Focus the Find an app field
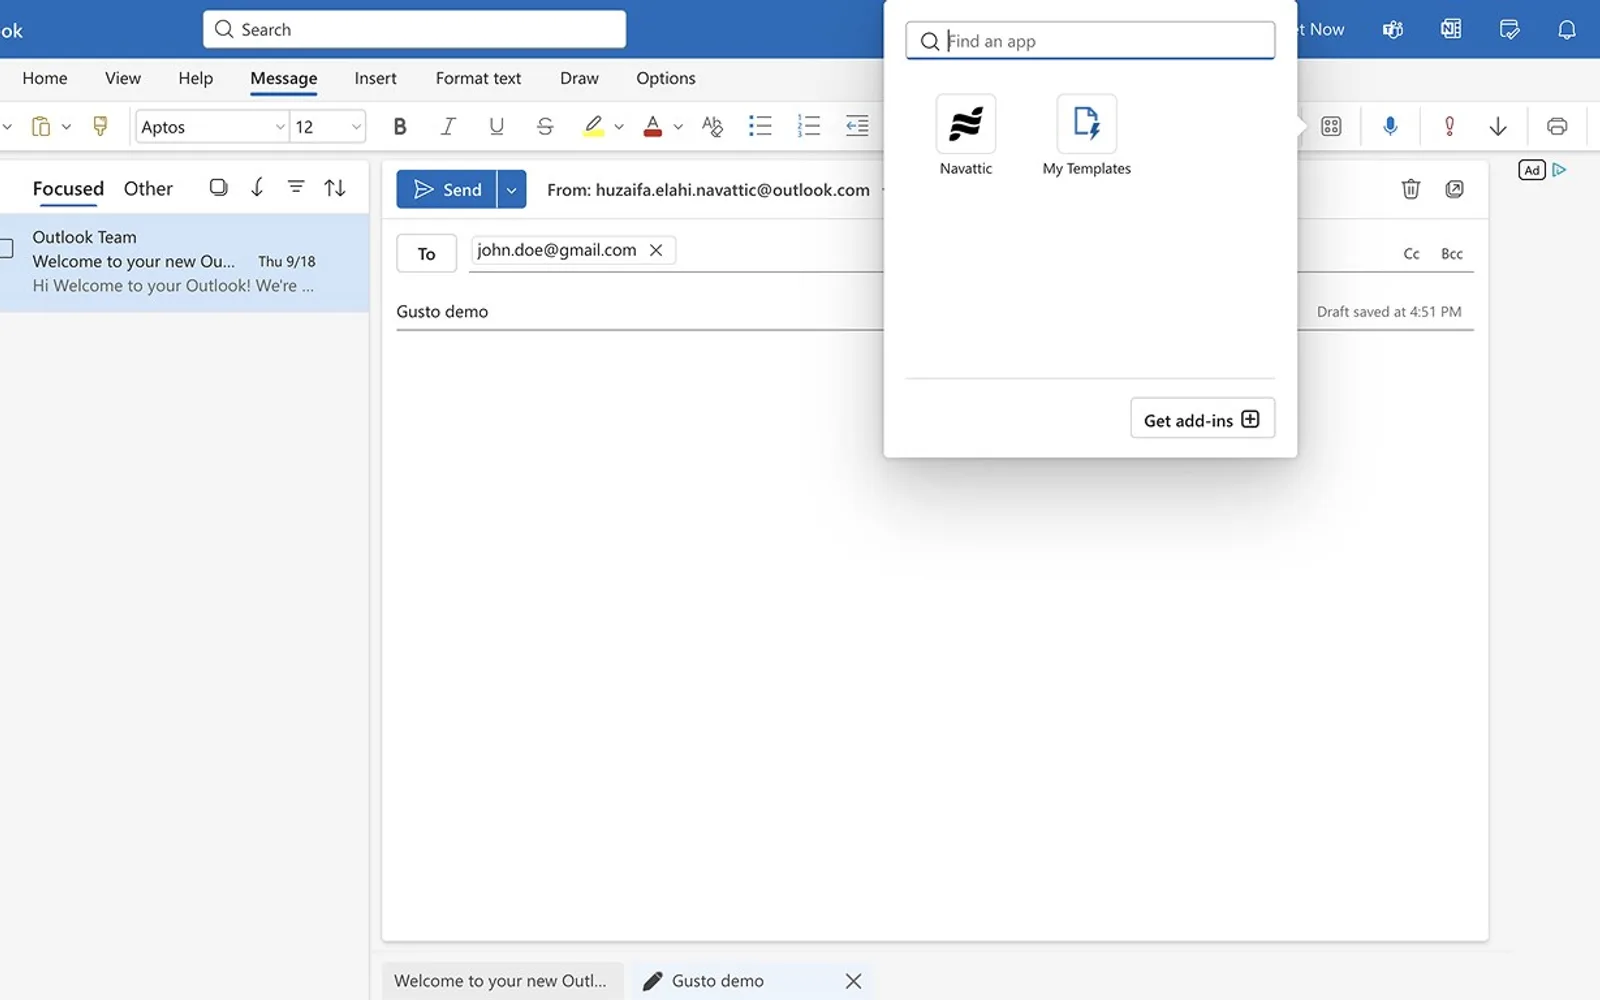This screenshot has width=1600, height=1000. (x=1090, y=41)
